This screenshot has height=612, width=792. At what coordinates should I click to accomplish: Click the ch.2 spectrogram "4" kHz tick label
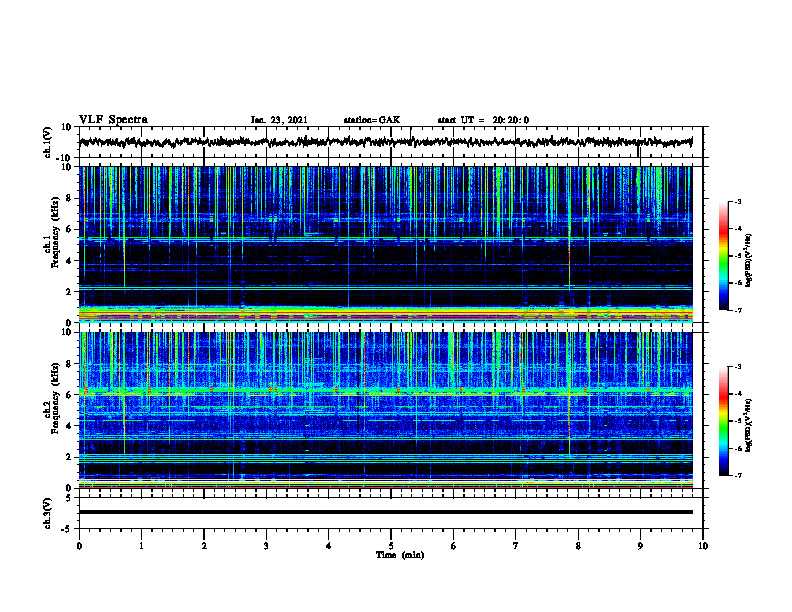click(69, 426)
